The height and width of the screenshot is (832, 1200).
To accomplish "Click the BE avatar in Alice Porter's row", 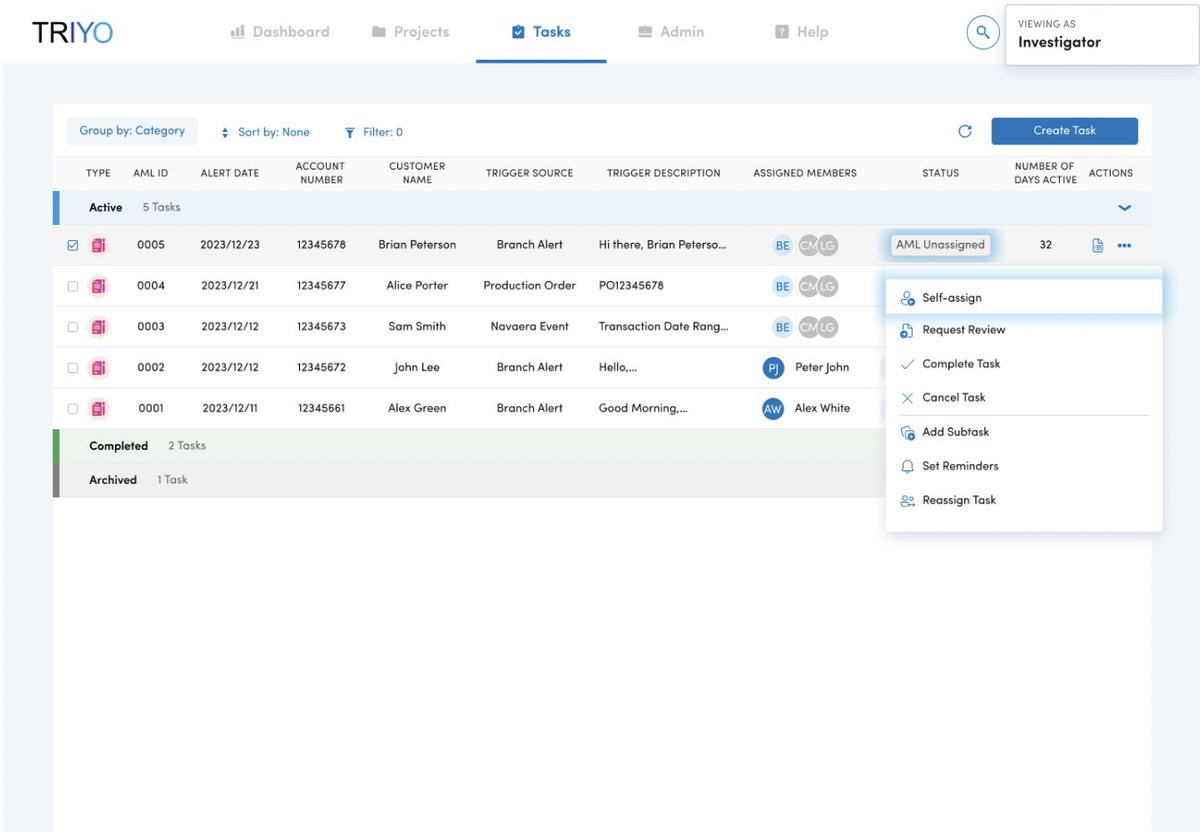I will tap(783, 286).
